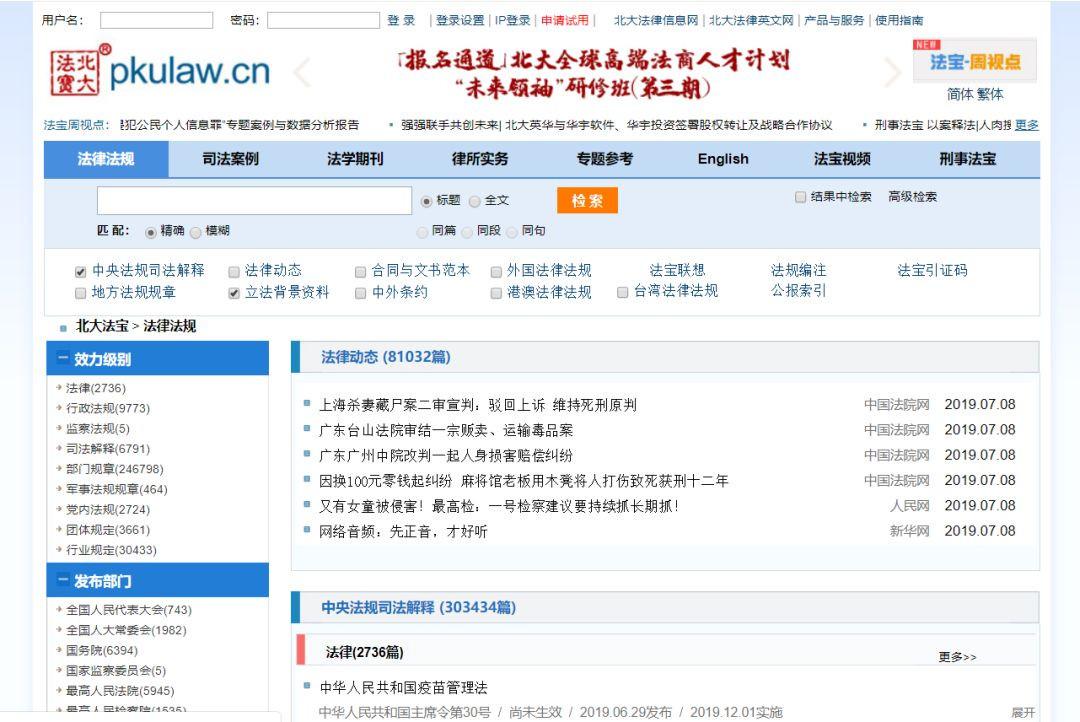1080x722 pixels.
Task: Click 申请试用 link
Action: [565, 21]
